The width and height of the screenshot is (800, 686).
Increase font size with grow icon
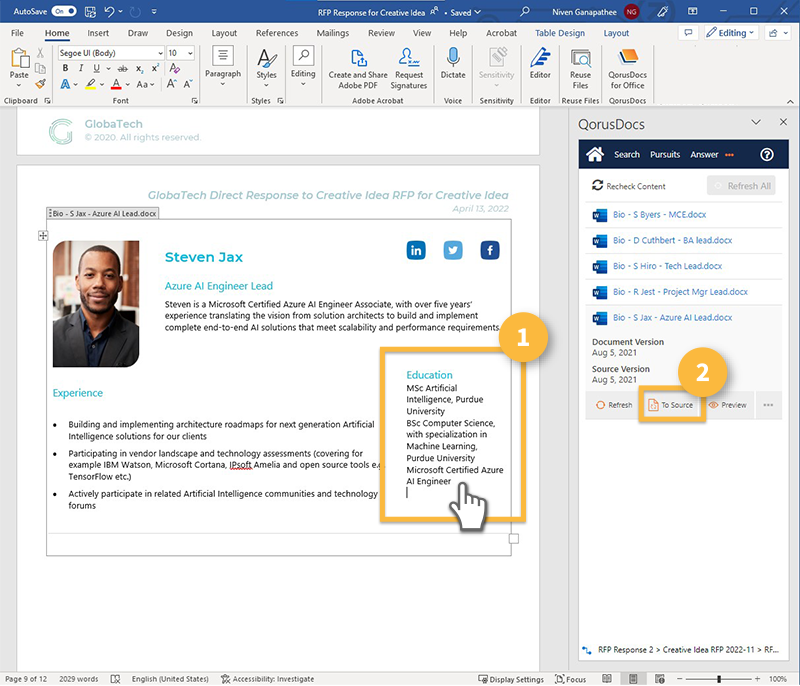[172, 84]
